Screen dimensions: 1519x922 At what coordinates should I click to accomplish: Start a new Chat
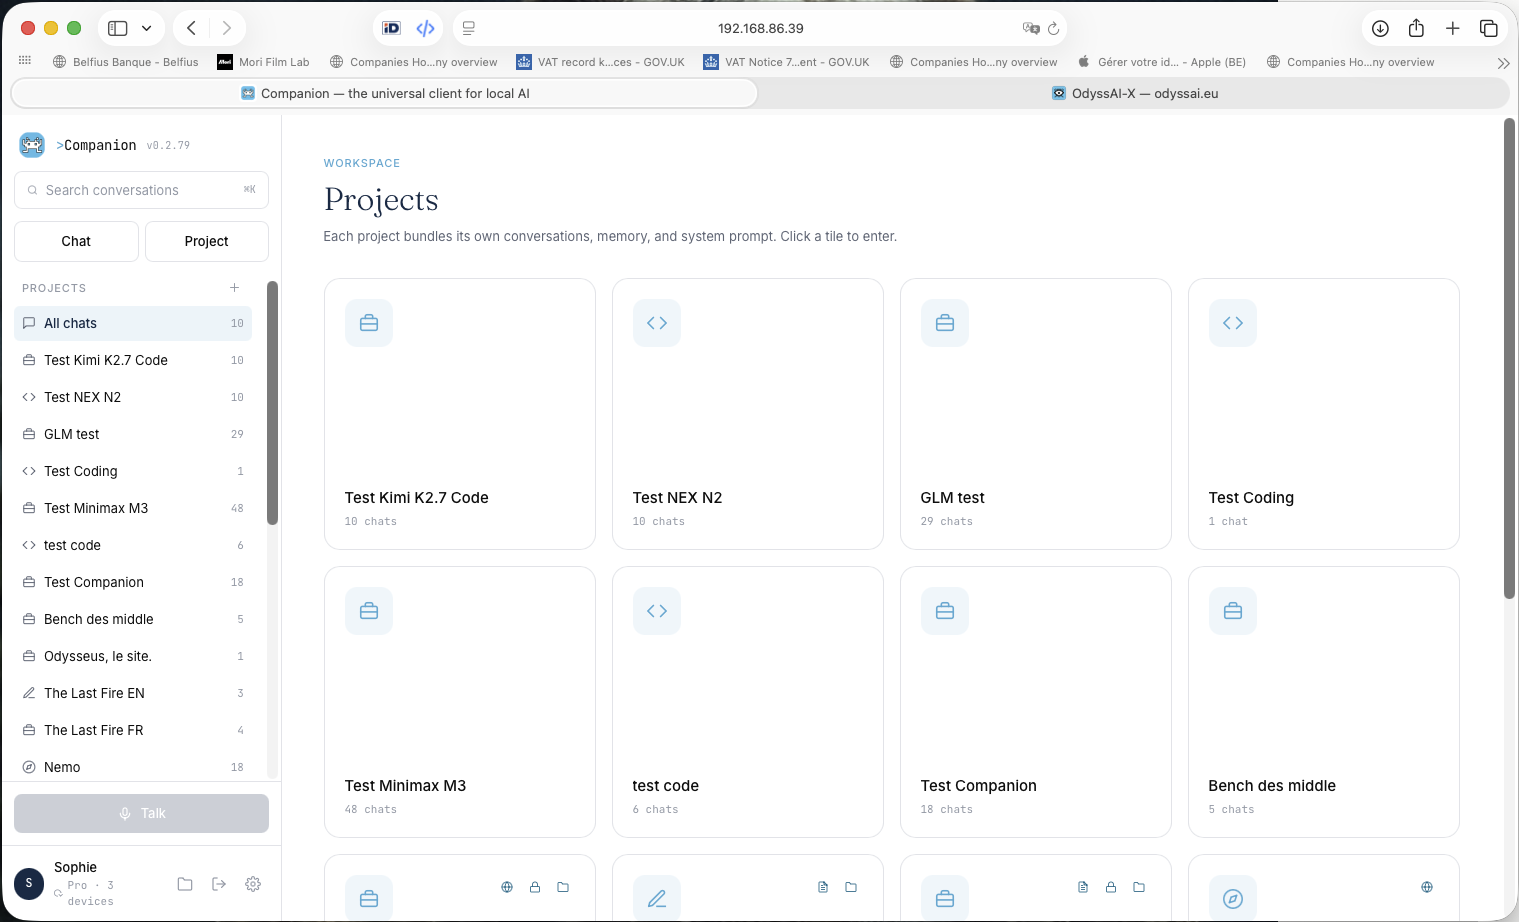tap(76, 241)
